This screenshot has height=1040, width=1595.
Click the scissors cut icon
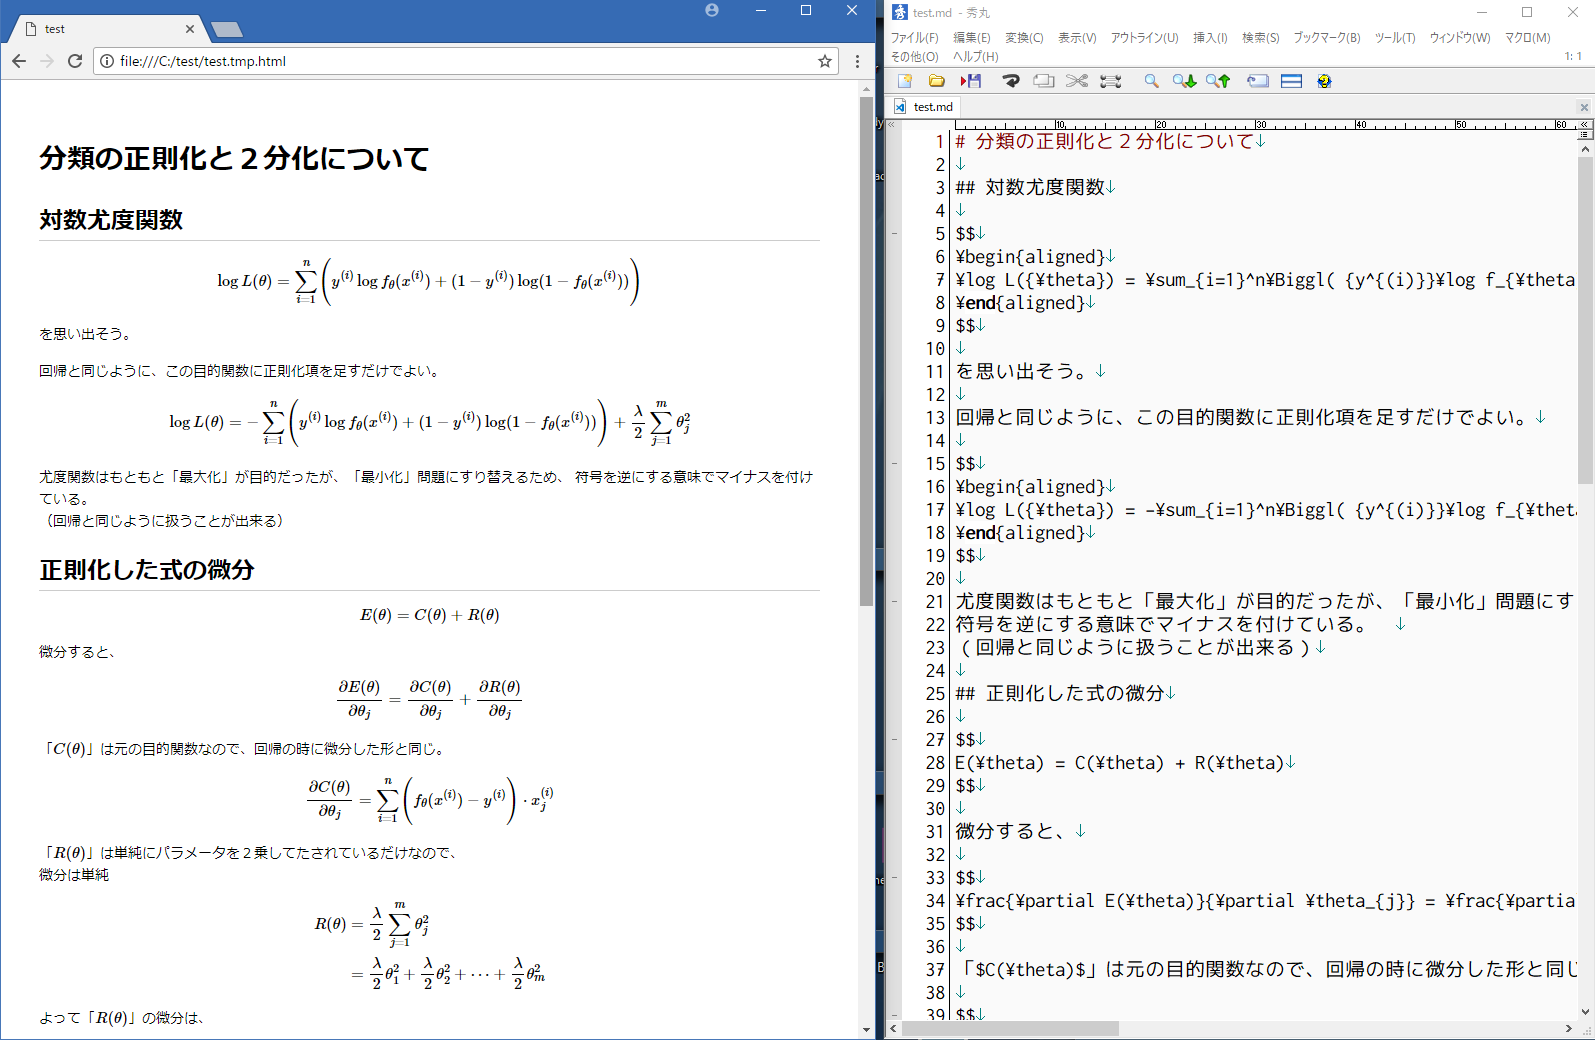1077,81
